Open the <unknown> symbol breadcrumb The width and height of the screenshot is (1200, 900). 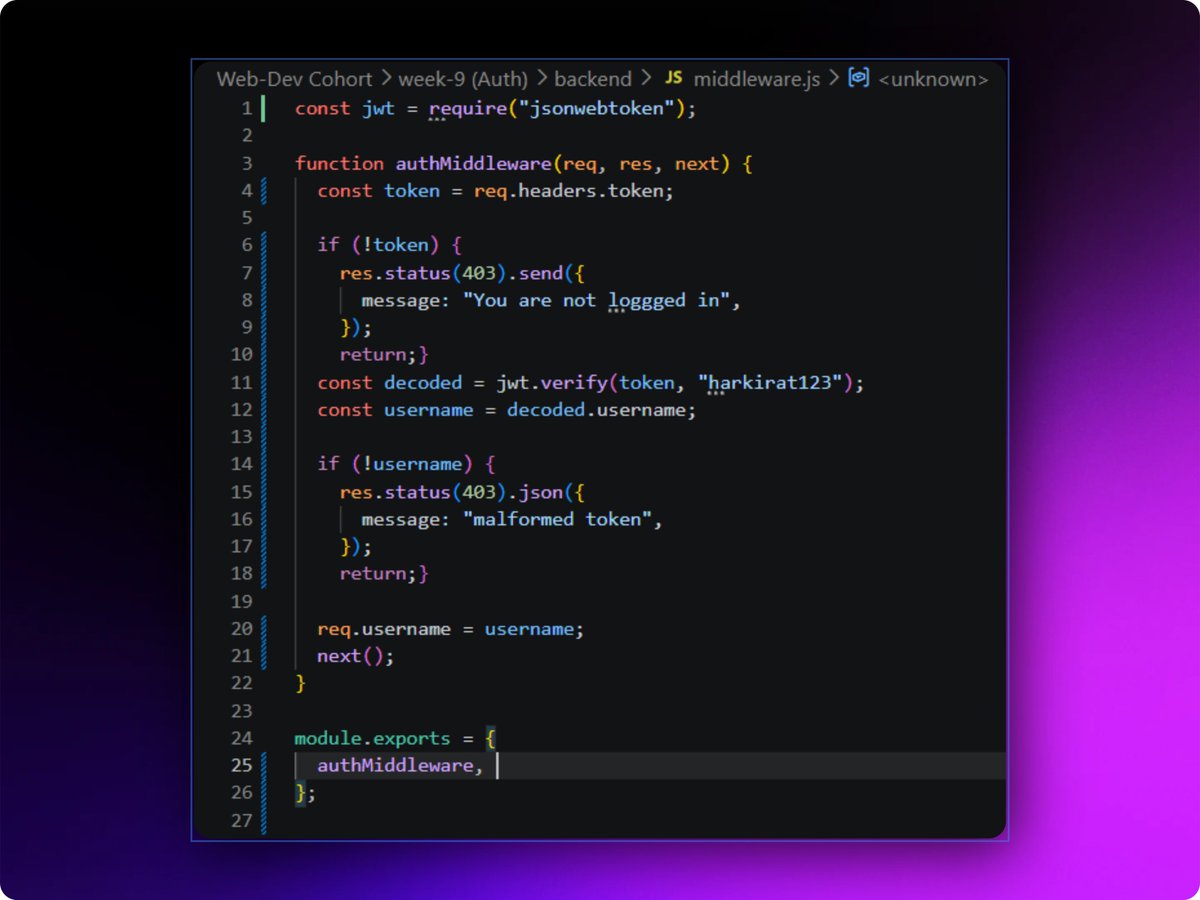(x=933, y=80)
